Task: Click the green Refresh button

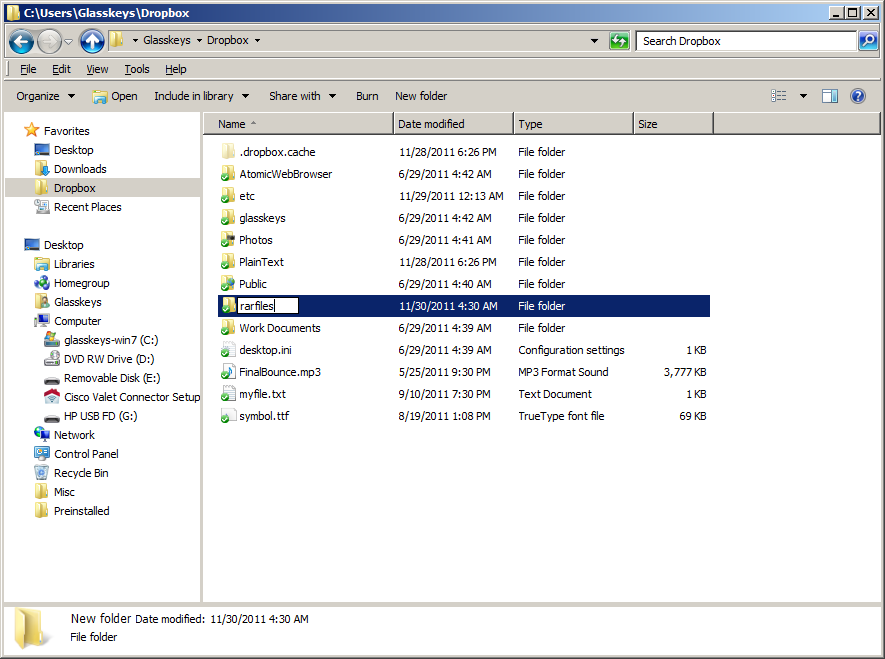Action: coord(620,41)
